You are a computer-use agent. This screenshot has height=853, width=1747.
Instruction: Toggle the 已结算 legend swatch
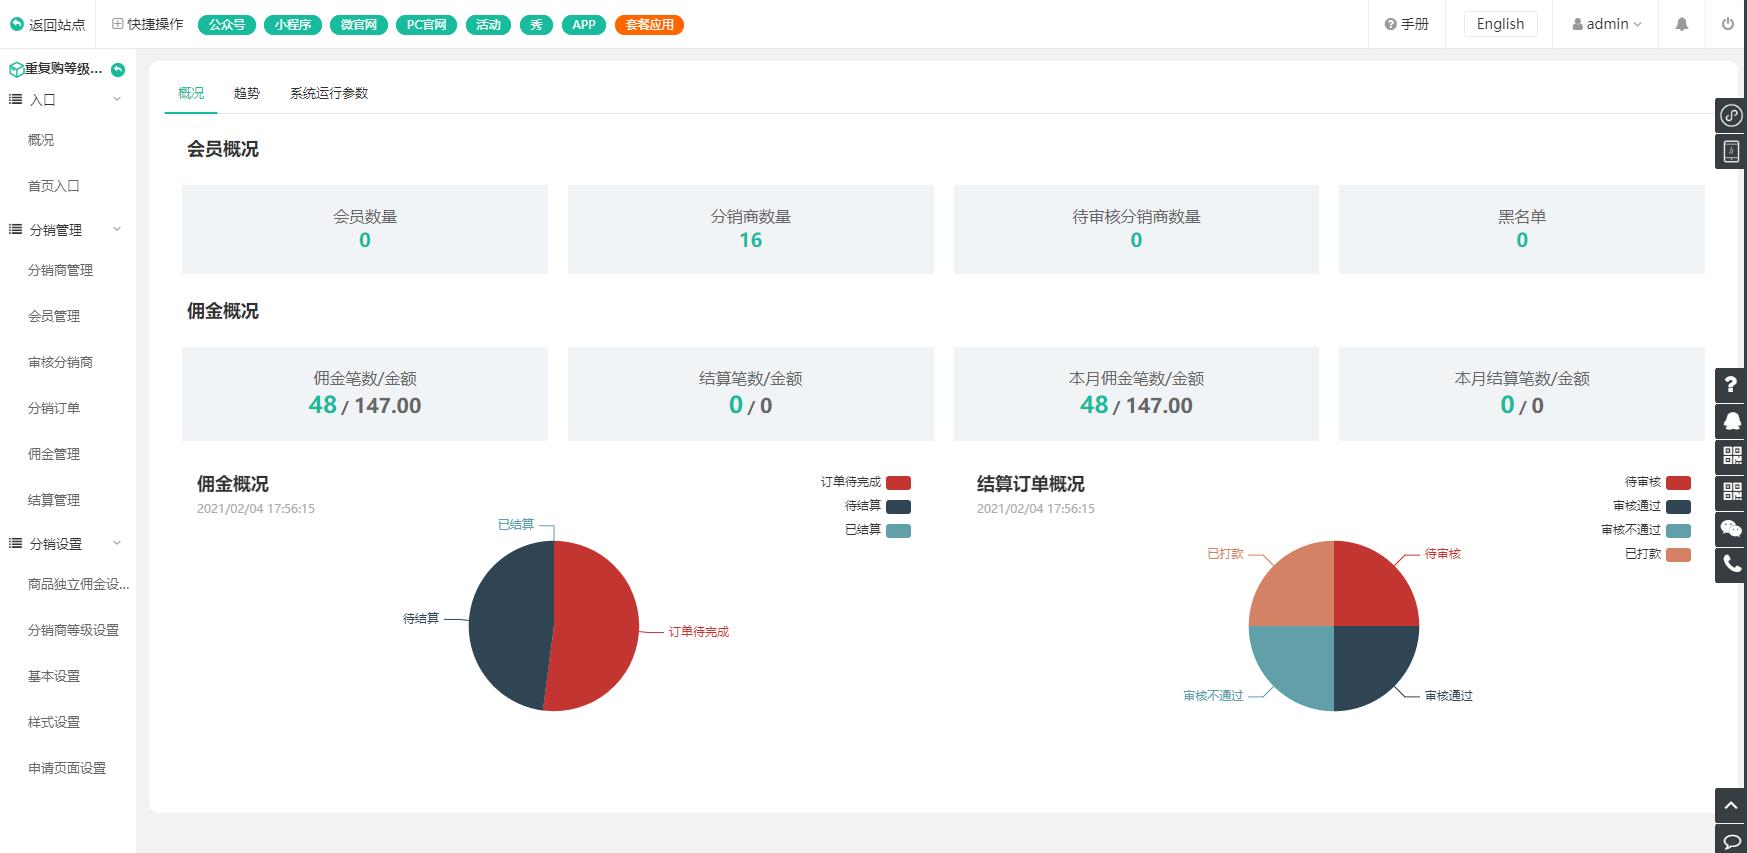tap(898, 531)
